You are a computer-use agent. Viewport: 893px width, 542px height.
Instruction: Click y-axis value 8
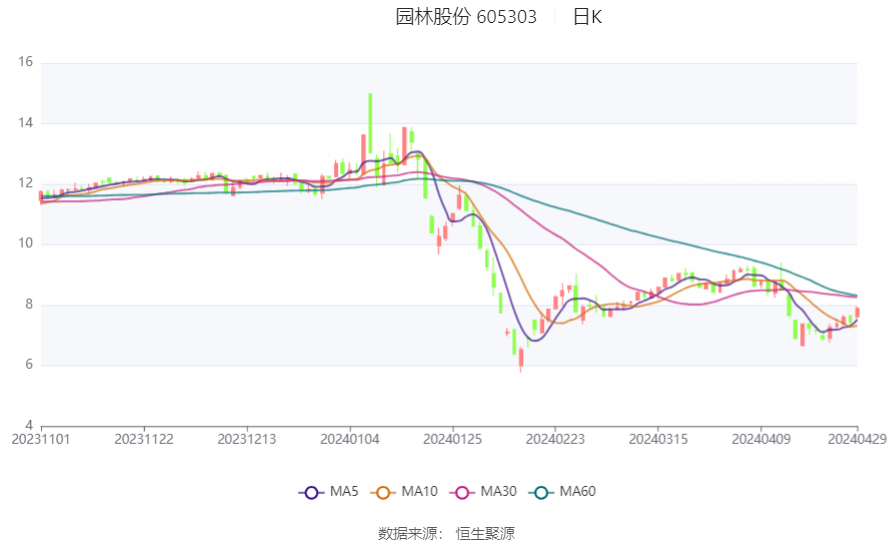[x=29, y=304]
